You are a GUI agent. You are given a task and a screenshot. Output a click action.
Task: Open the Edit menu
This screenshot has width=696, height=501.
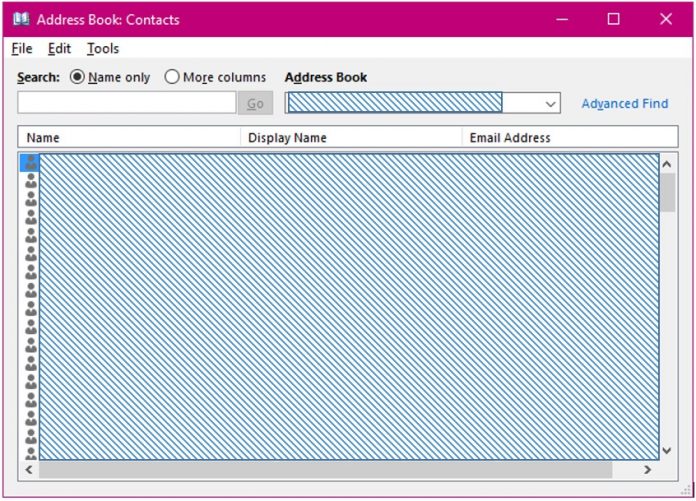(59, 48)
